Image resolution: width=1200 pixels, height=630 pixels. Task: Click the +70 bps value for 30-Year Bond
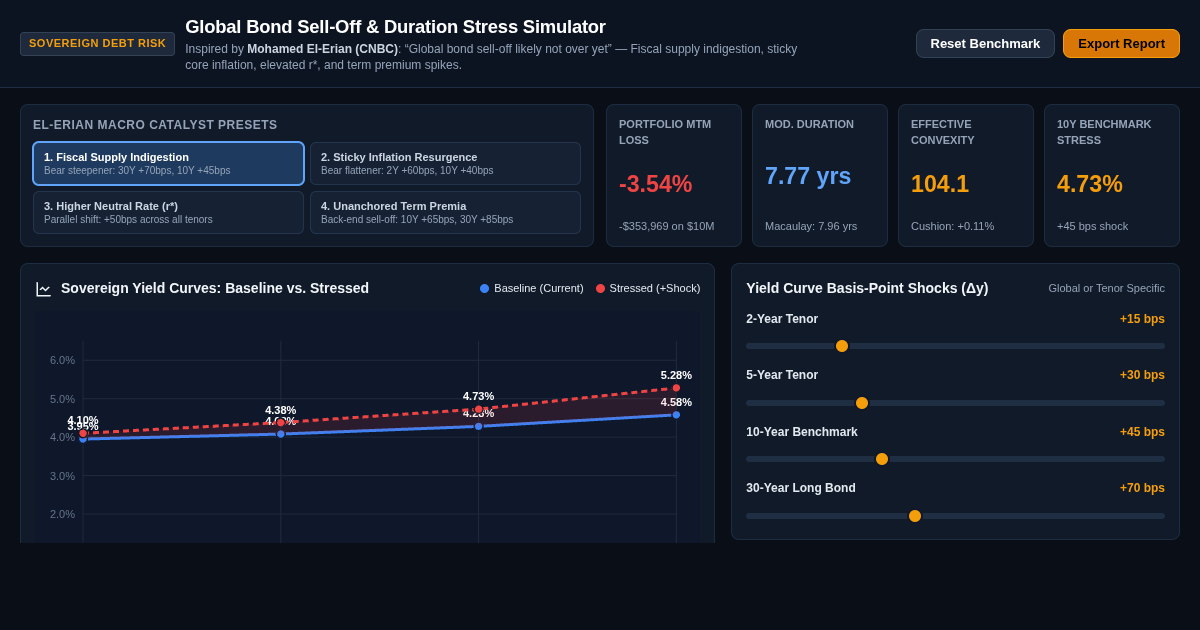point(1142,488)
